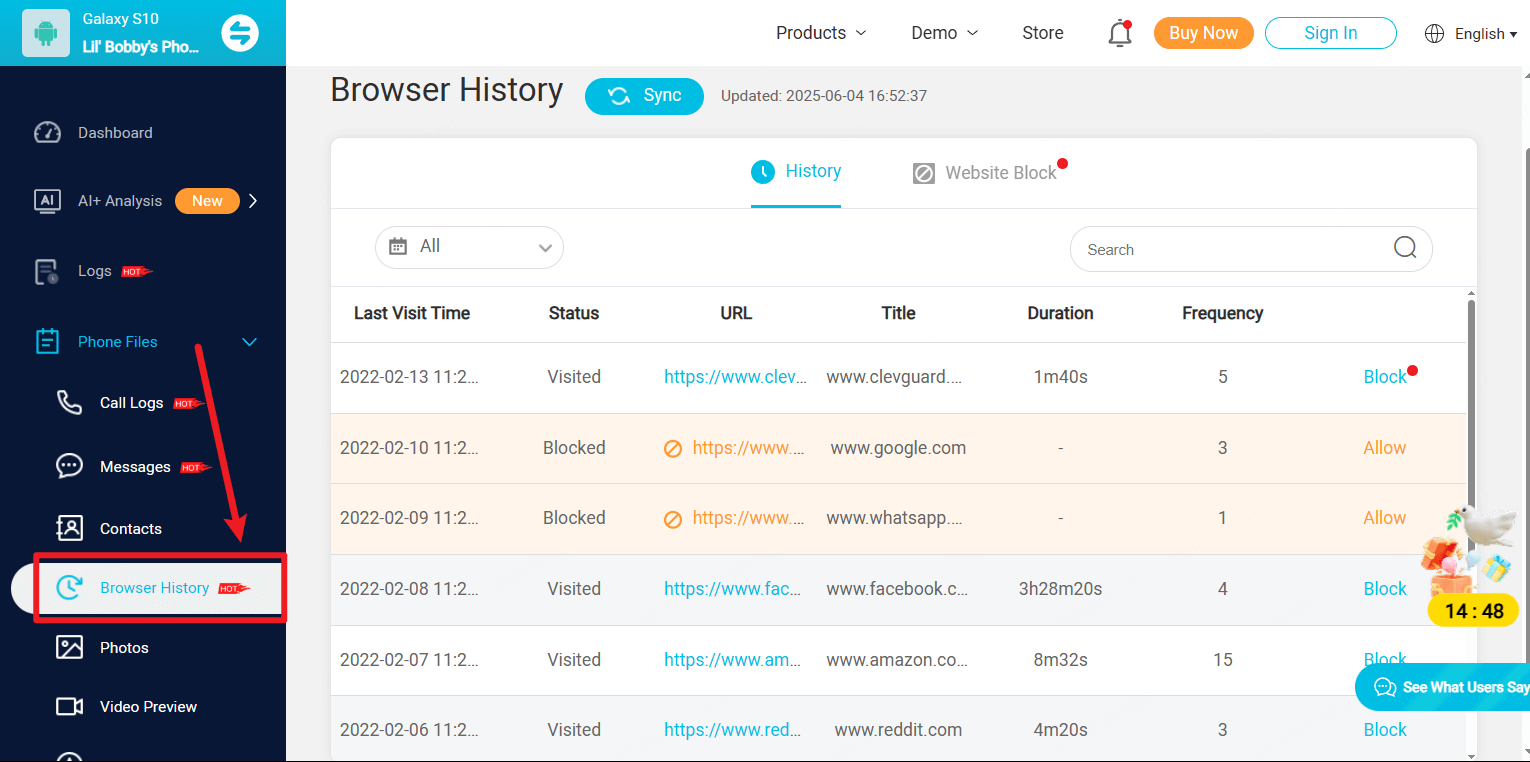Open the amazon URL link
The width and height of the screenshot is (1530, 762).
[x=733, y=660]
